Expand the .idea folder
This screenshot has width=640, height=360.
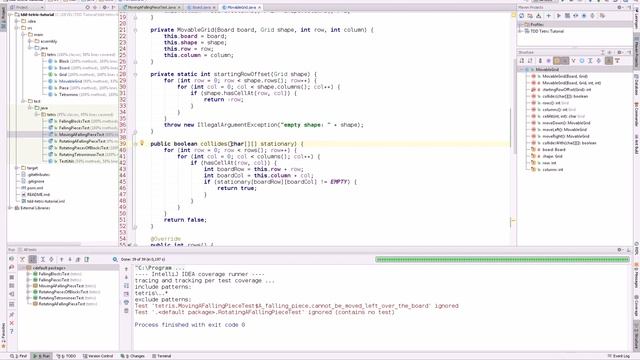coord(17,21)
